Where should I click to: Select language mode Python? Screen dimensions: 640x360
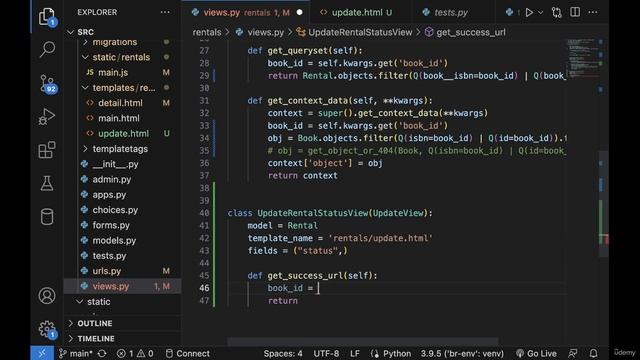391,353
